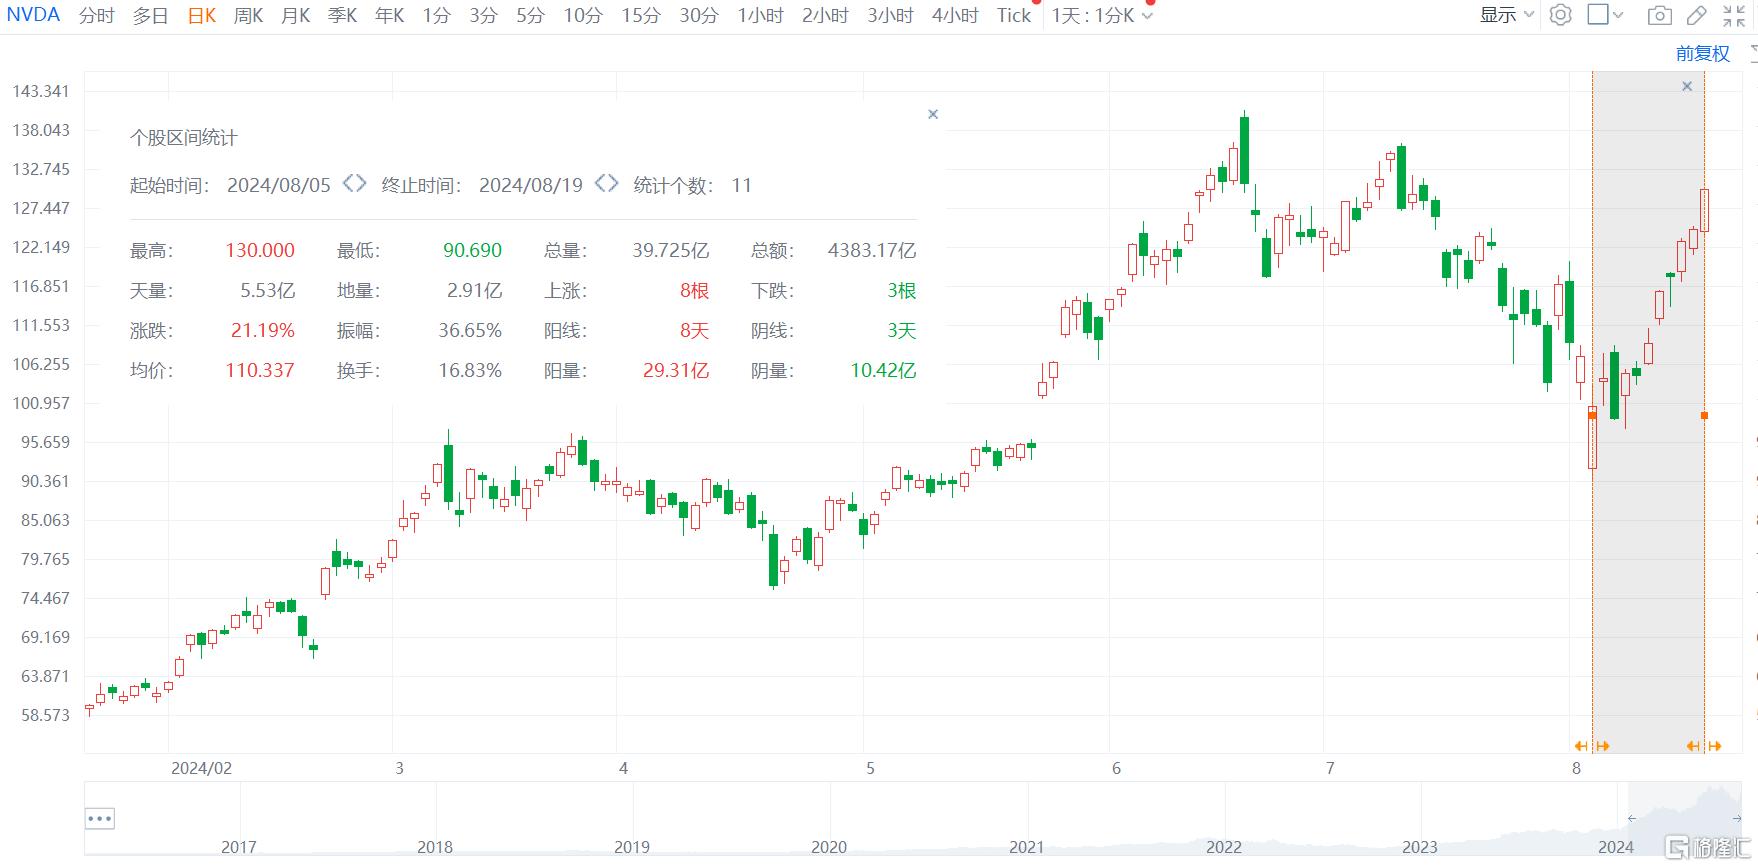Click the 涨跌 value 21.19%
The image size is (1758, 867).
pos(263,330)
